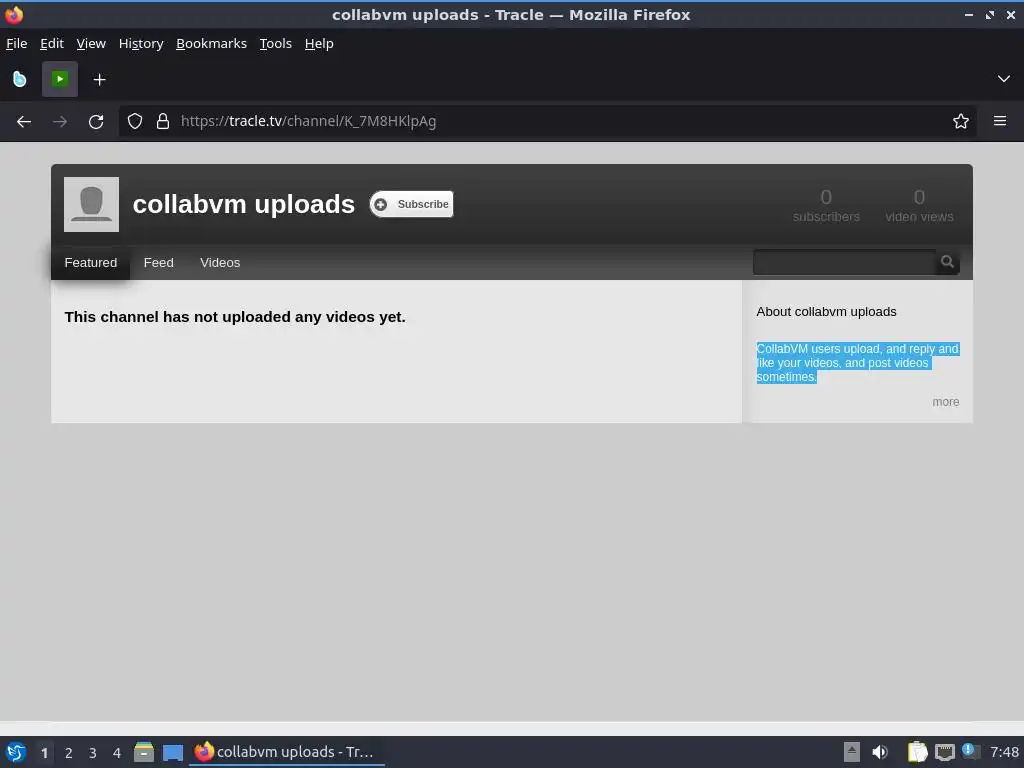
Task: Close the Firefox window
Action: (1010, 14)
